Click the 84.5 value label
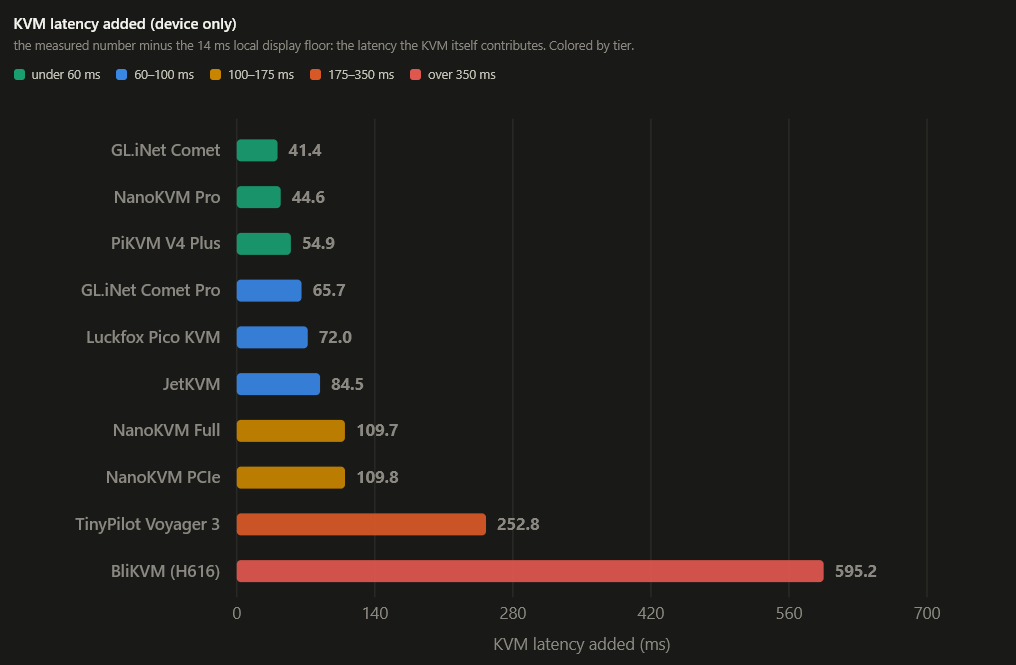This screenshot has height=665, width=1016. [x=347, y=384]
